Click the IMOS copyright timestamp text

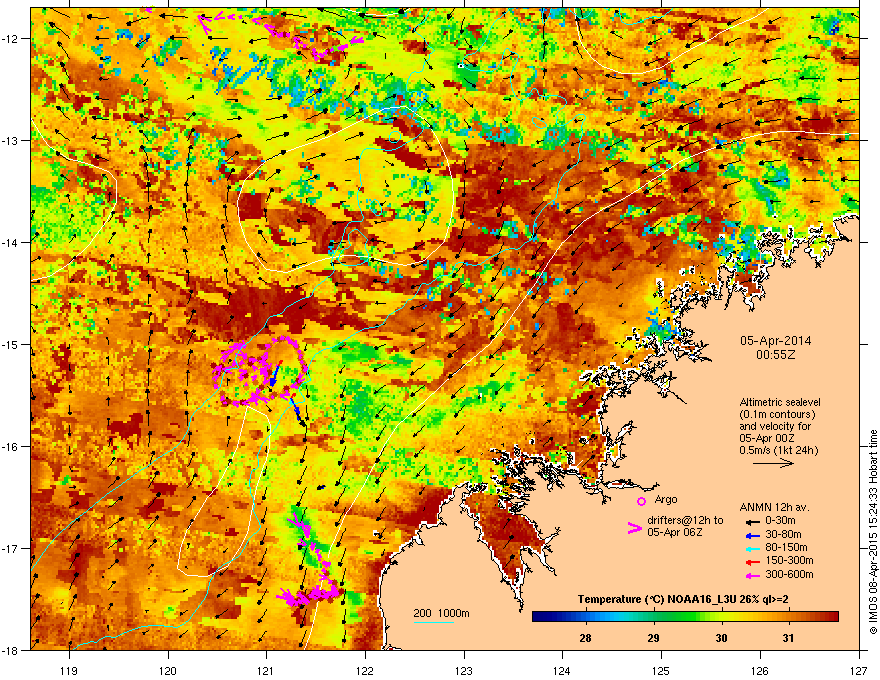pos(873,532)
